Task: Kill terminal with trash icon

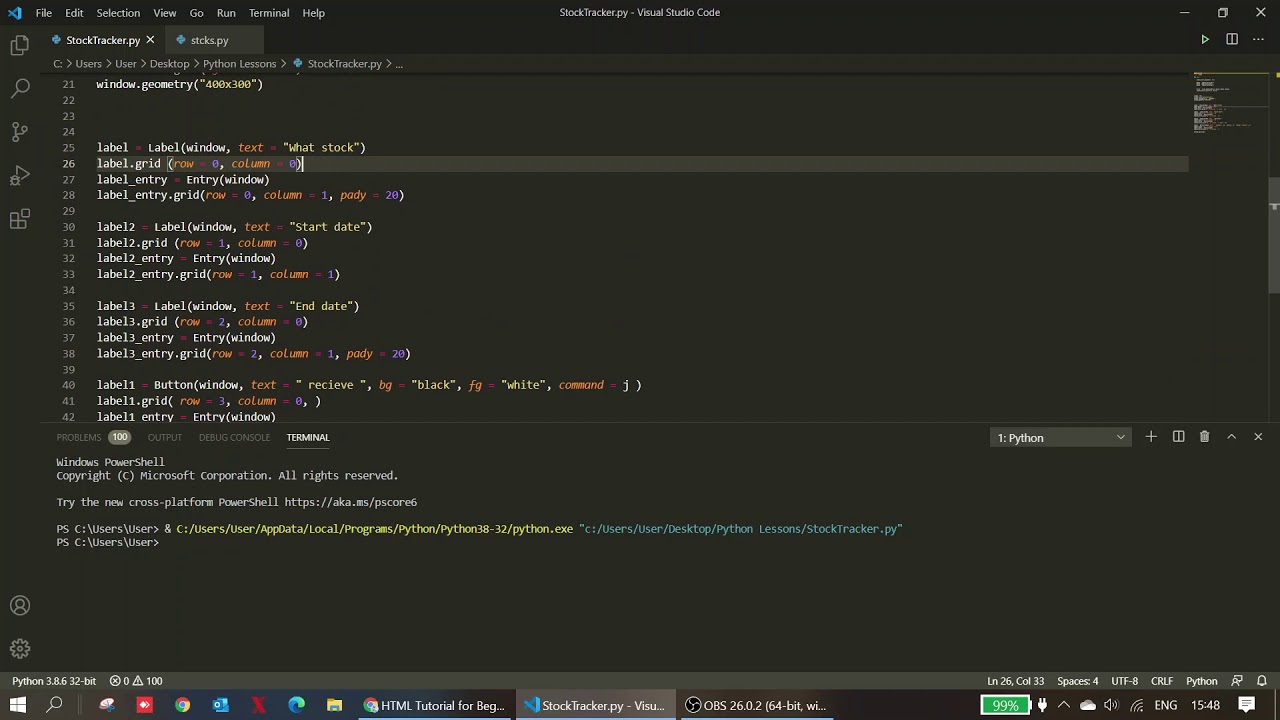Action: (x=1204, y=437)
